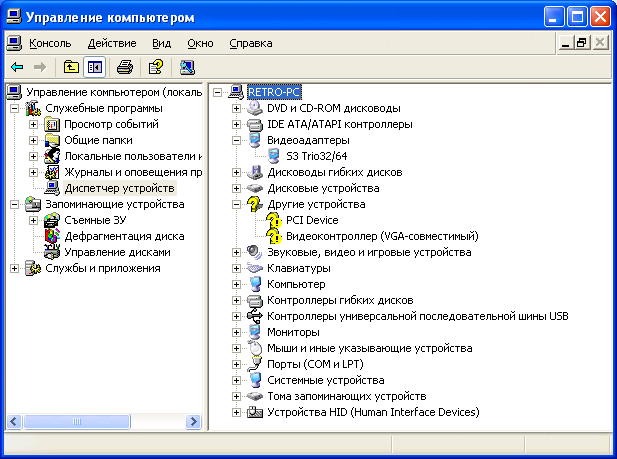Click the yellow question mark Другие устройства icon

click(x=255, y=204)
